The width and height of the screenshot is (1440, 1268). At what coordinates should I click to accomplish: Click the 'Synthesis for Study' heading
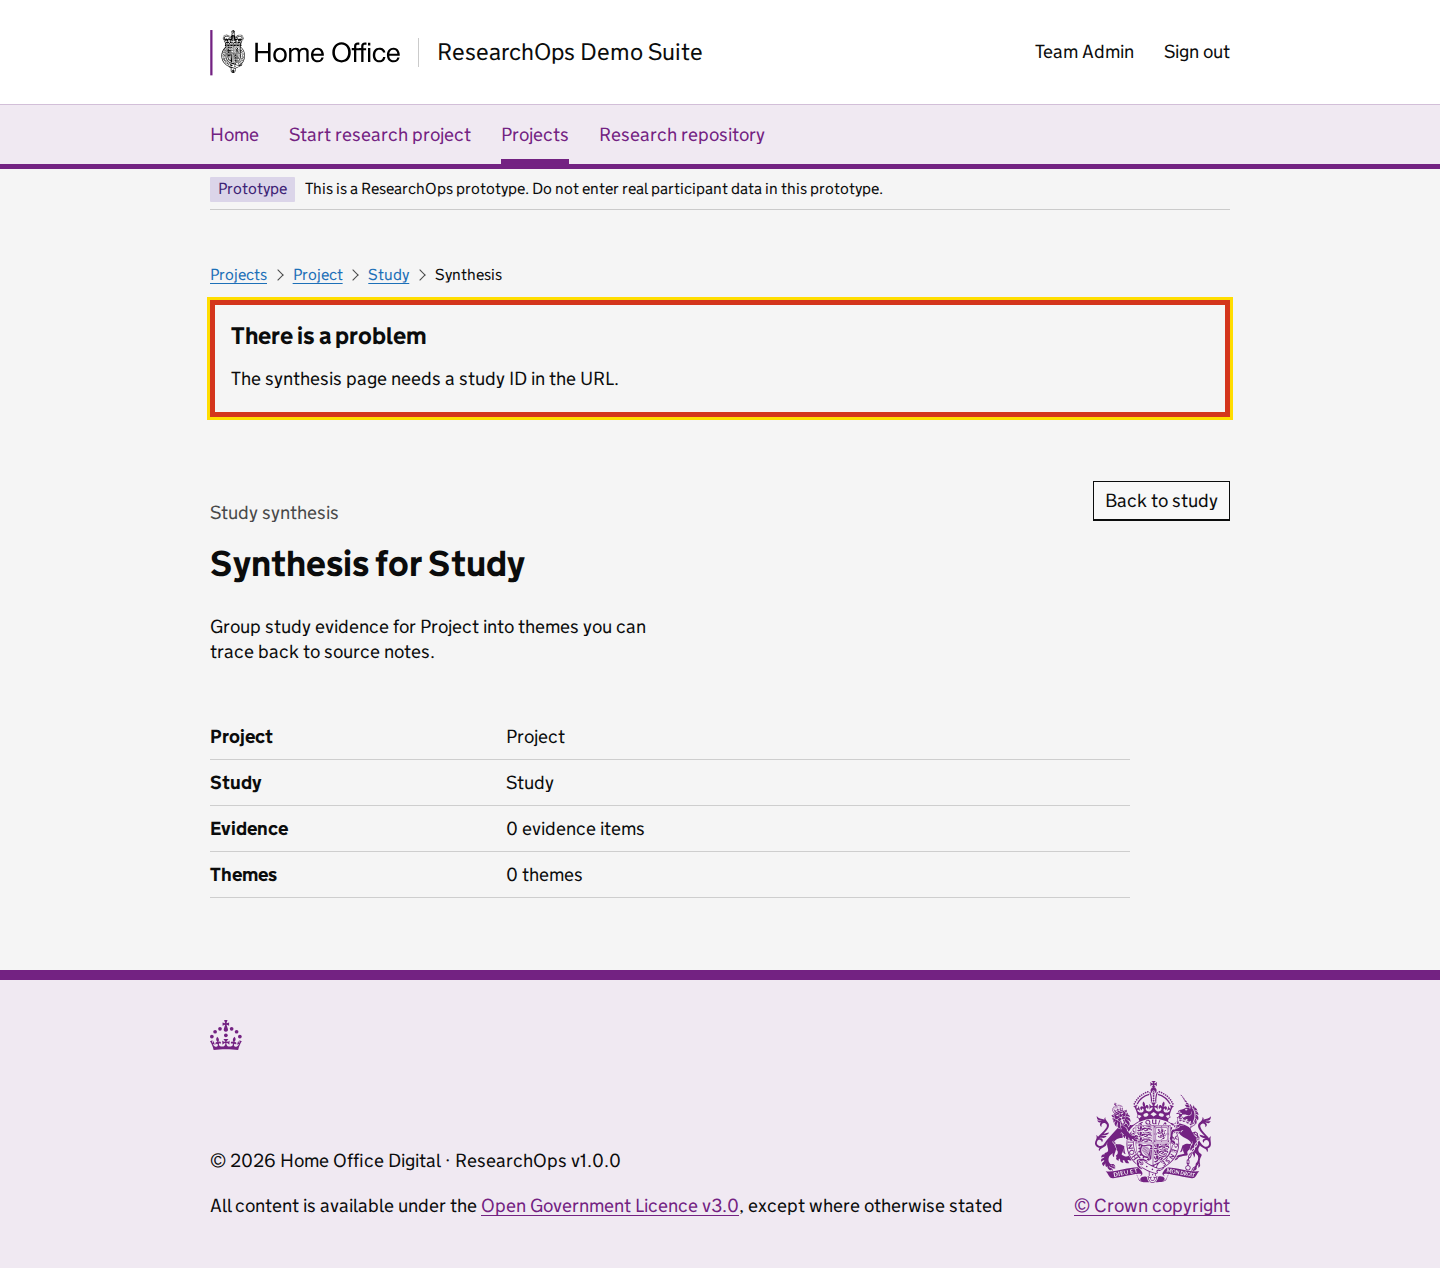367,564
